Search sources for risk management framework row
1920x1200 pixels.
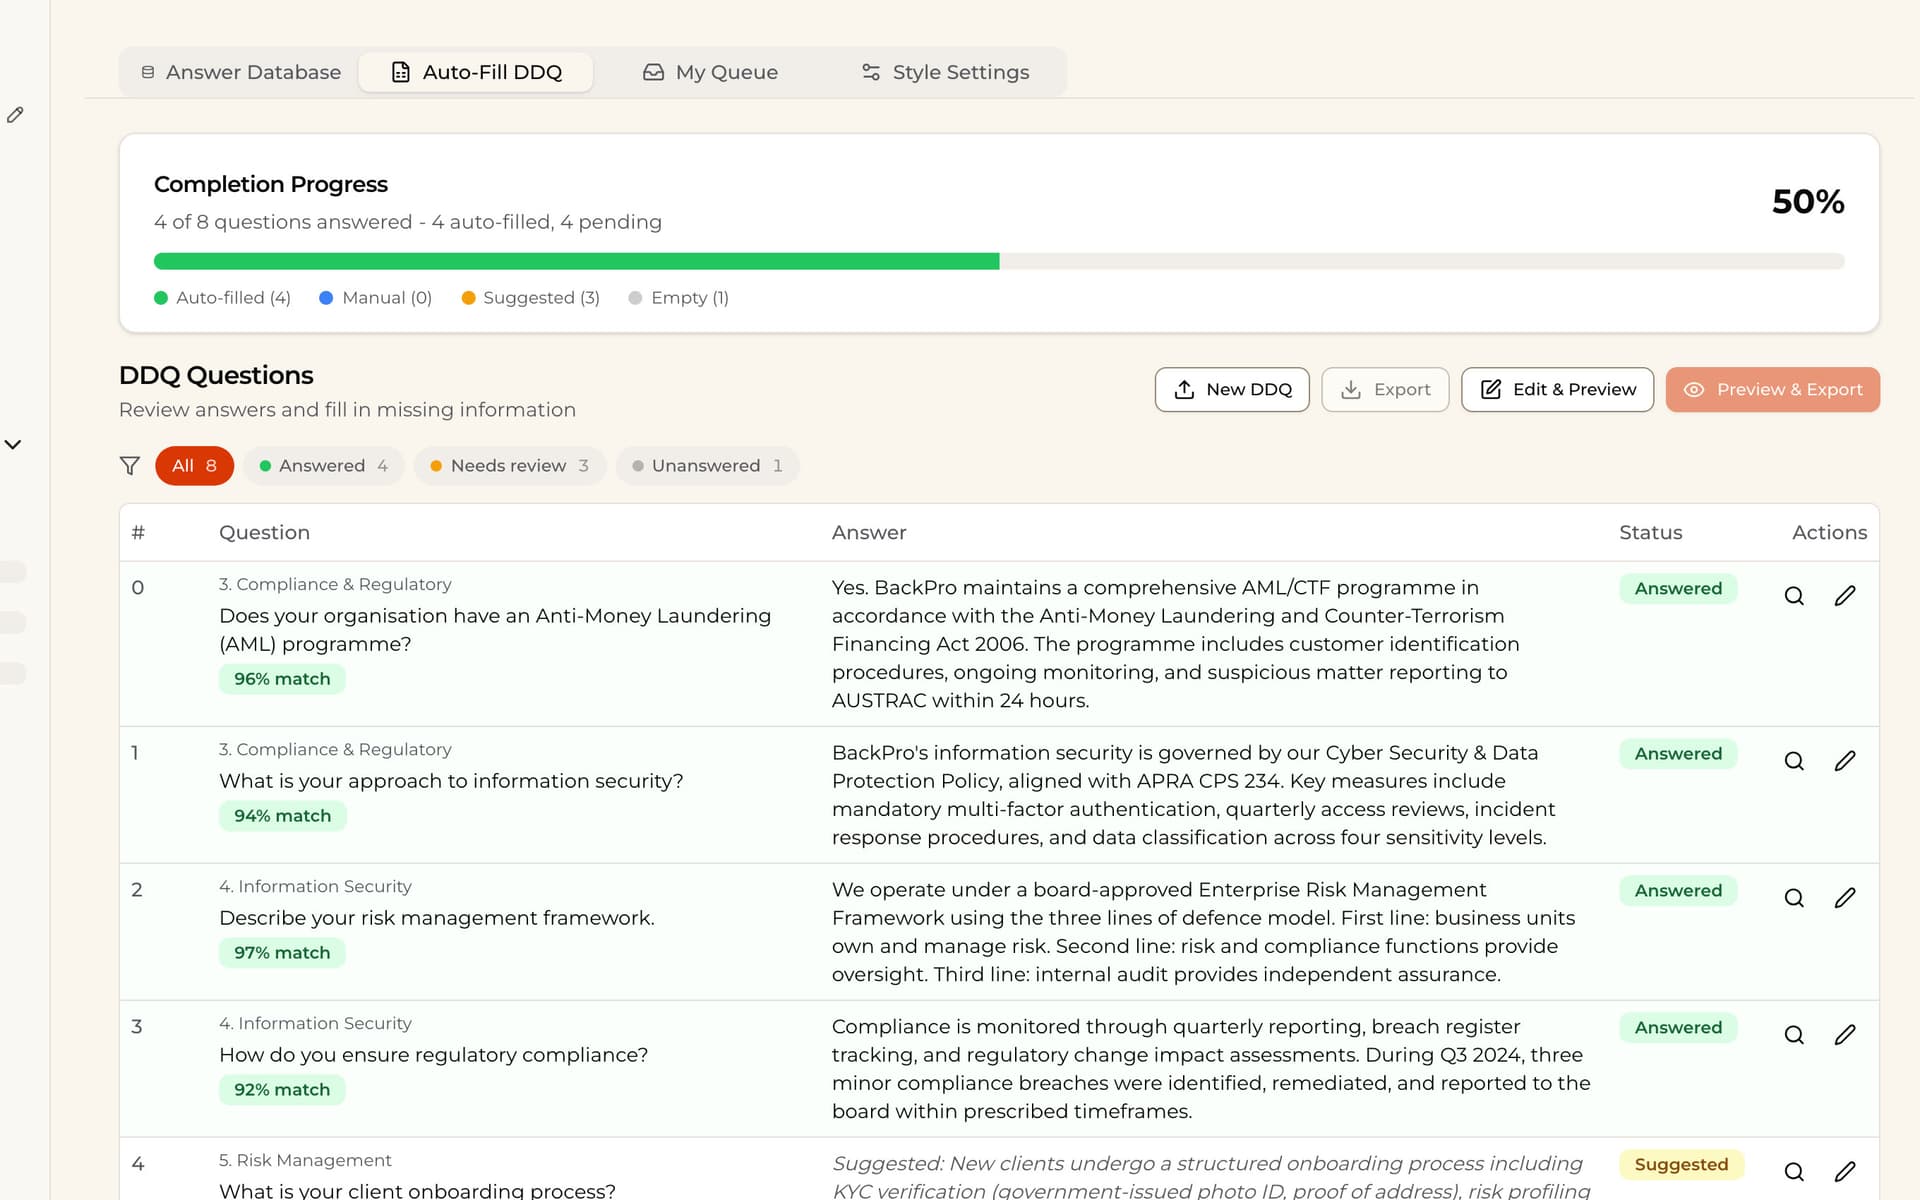[x=1794, y=898]
